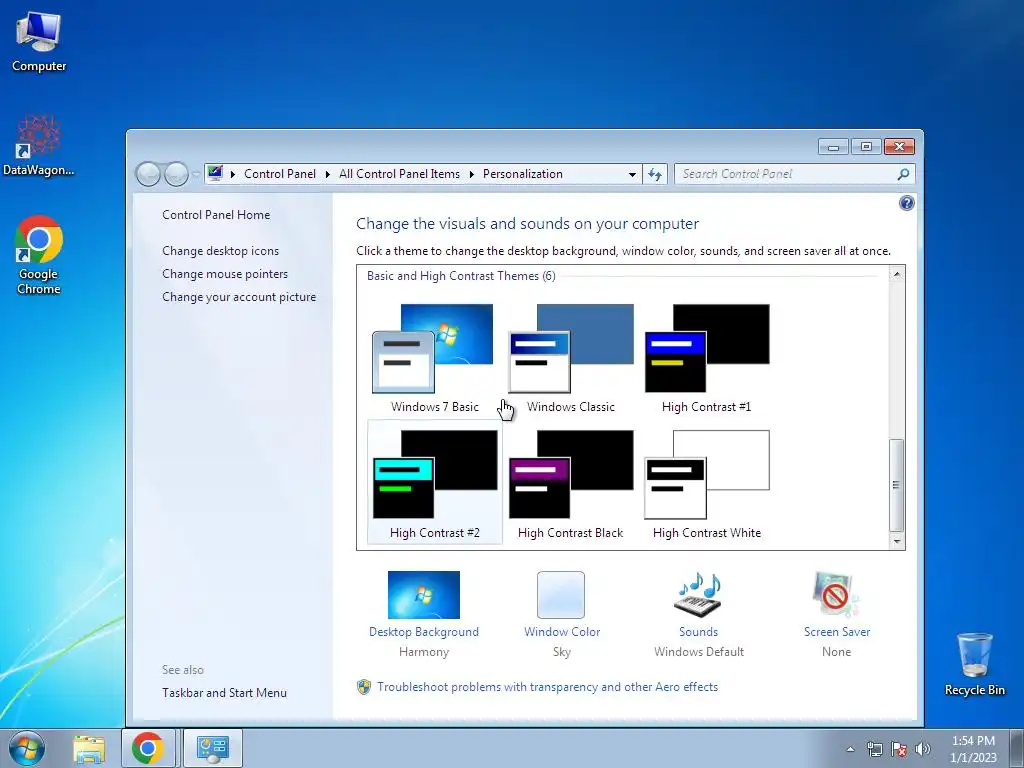1024x768 pixels.
Task: Select the Windows Classic theme
Action: click(571, 357)
